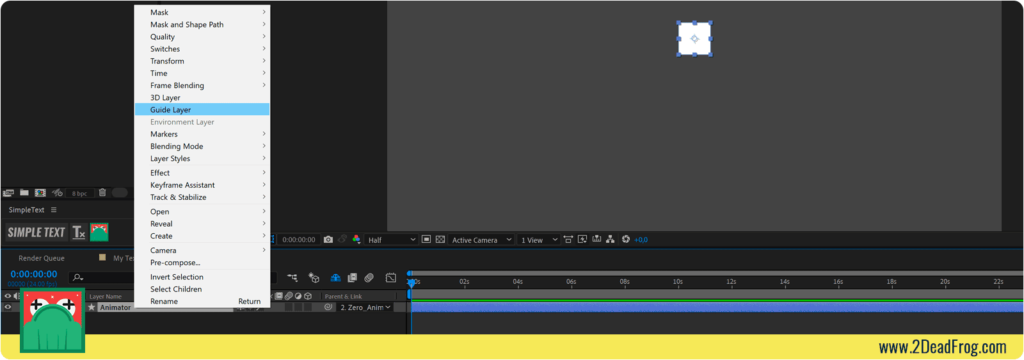Click the 8 bpc color depth button

79,193
